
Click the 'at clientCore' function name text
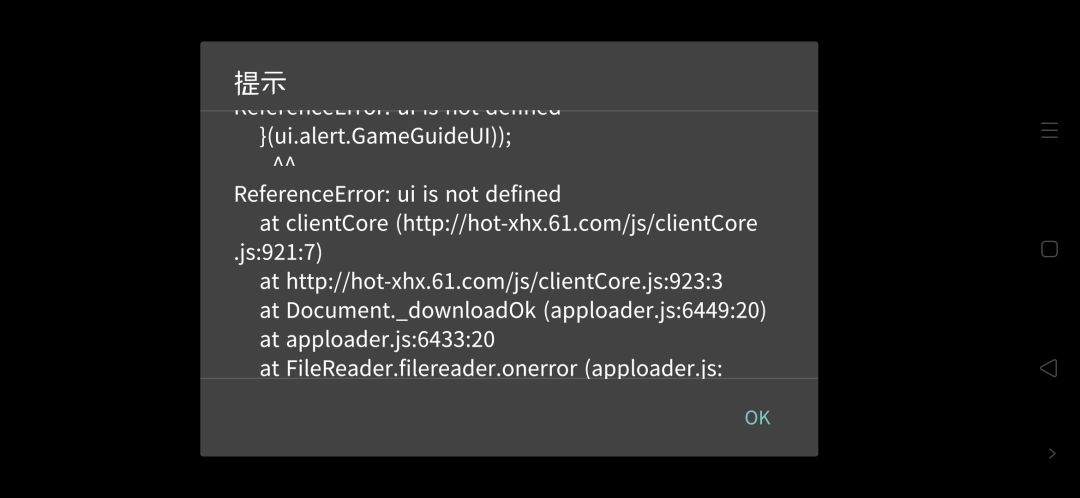[x=324, y=223]
